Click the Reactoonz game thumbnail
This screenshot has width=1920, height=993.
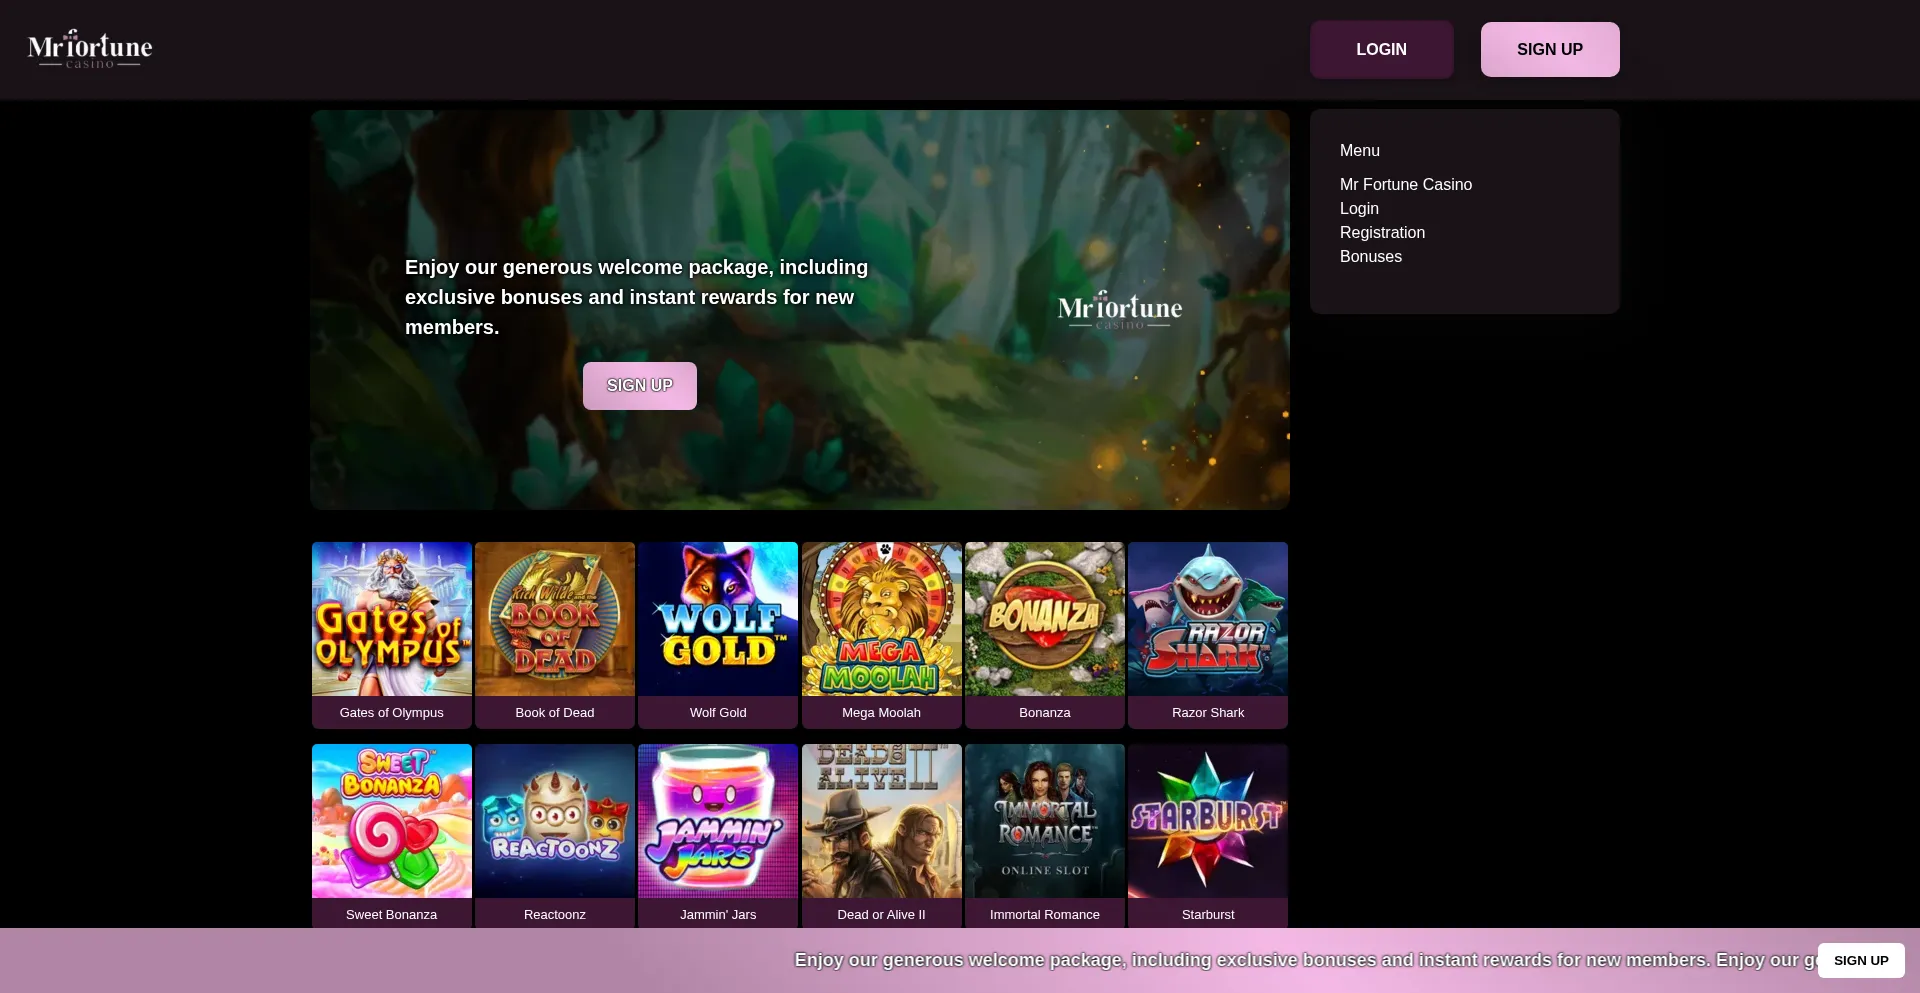(x=554, y=821)
